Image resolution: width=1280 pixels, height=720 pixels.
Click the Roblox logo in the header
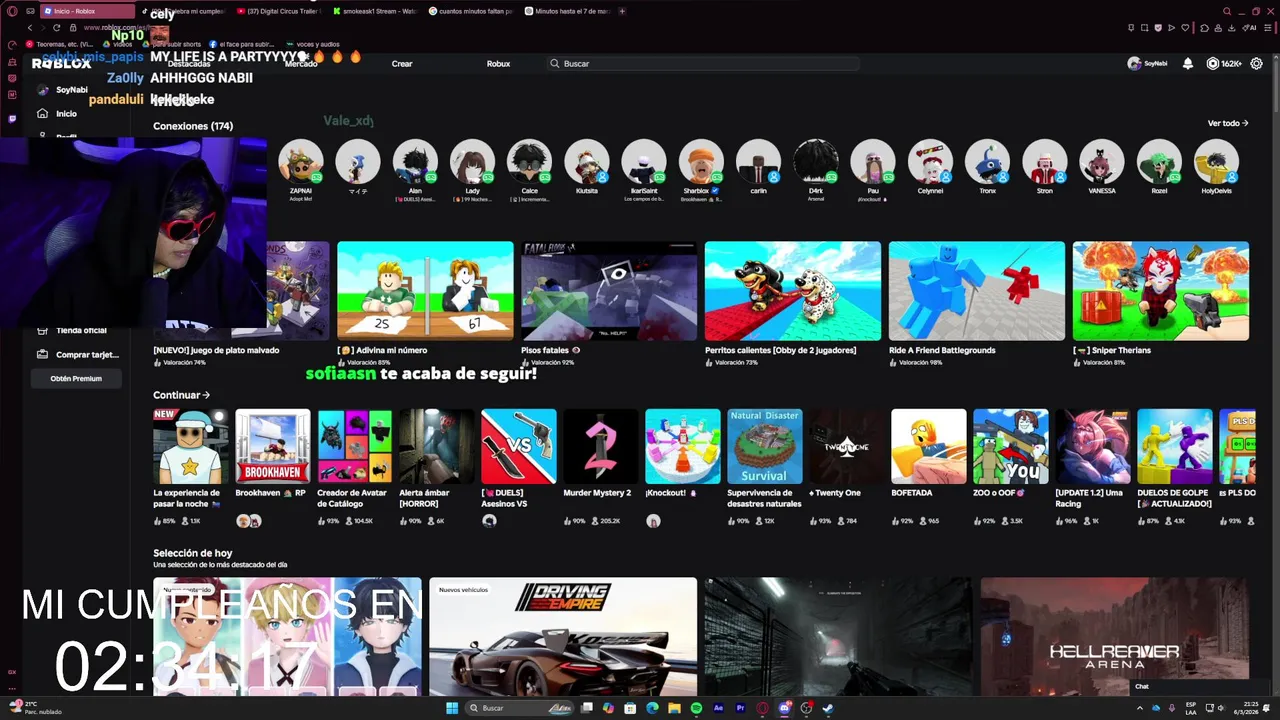click(x=61, y=63)
